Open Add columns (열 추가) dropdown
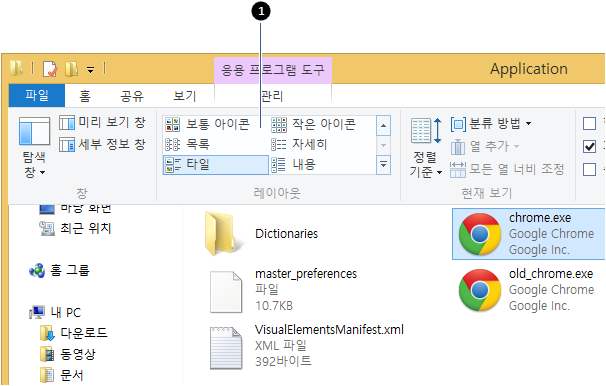 coord(485,146)
